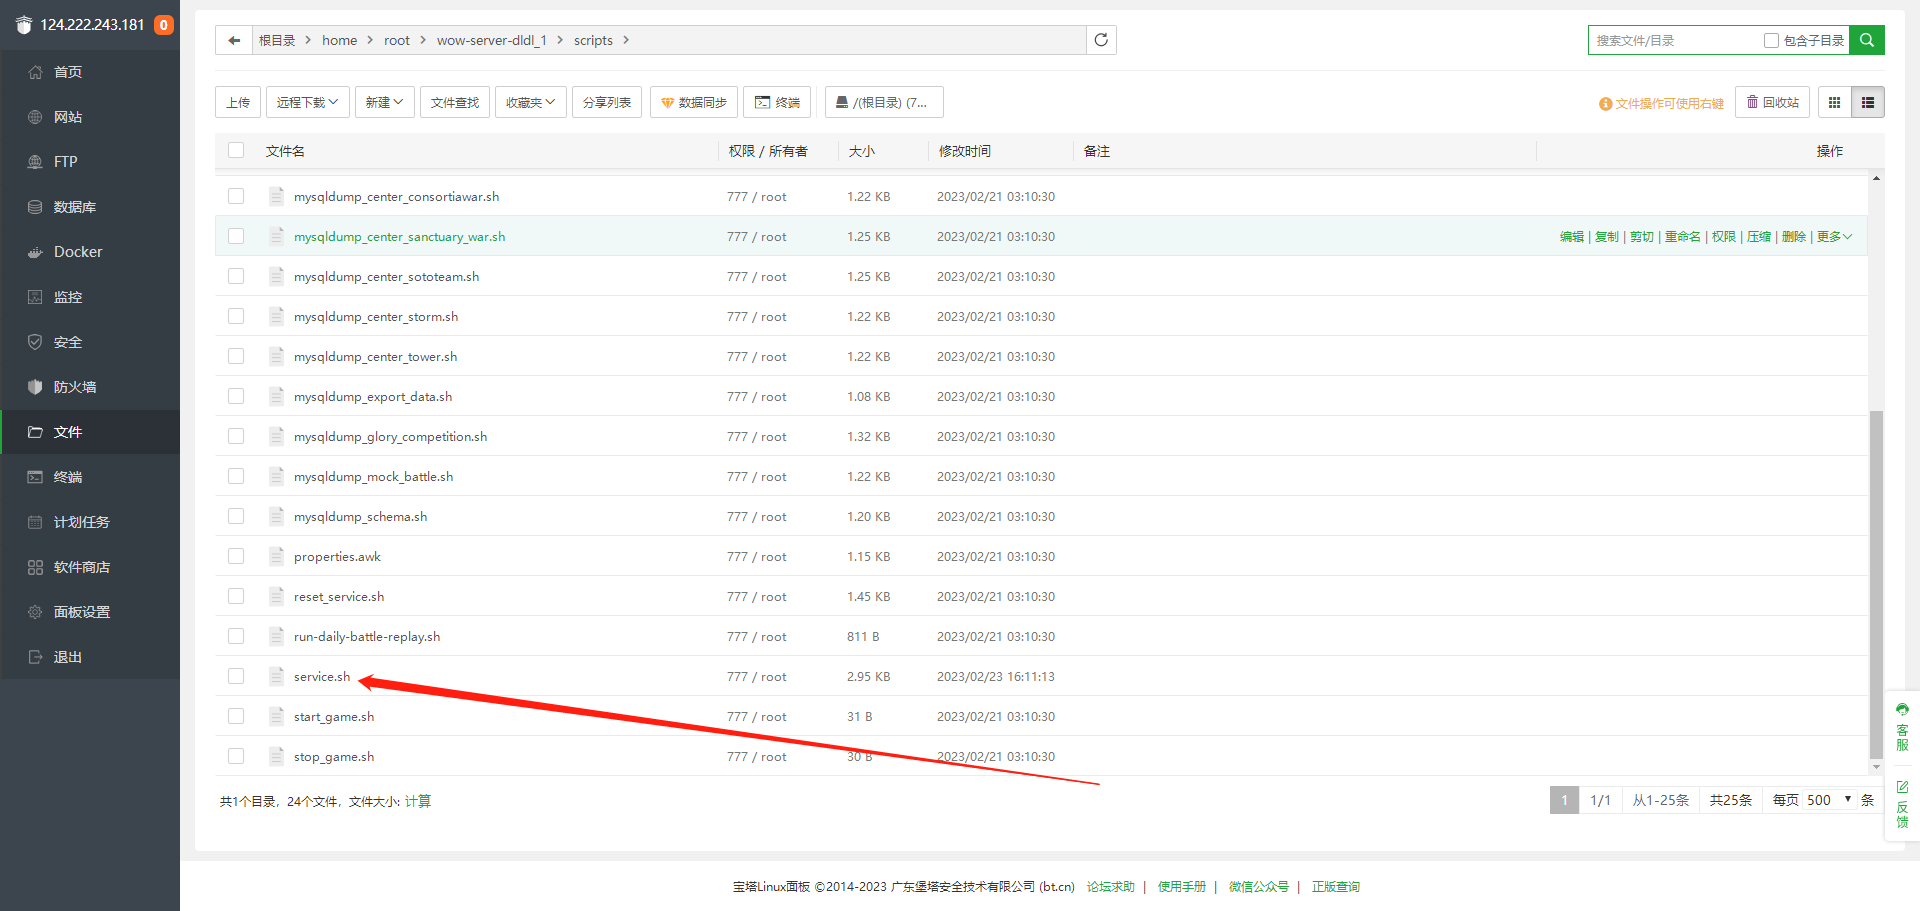Open the per-page 500 count dropdown
The height and width of the screenshot is (911, 1920).
coord(1829,800)
